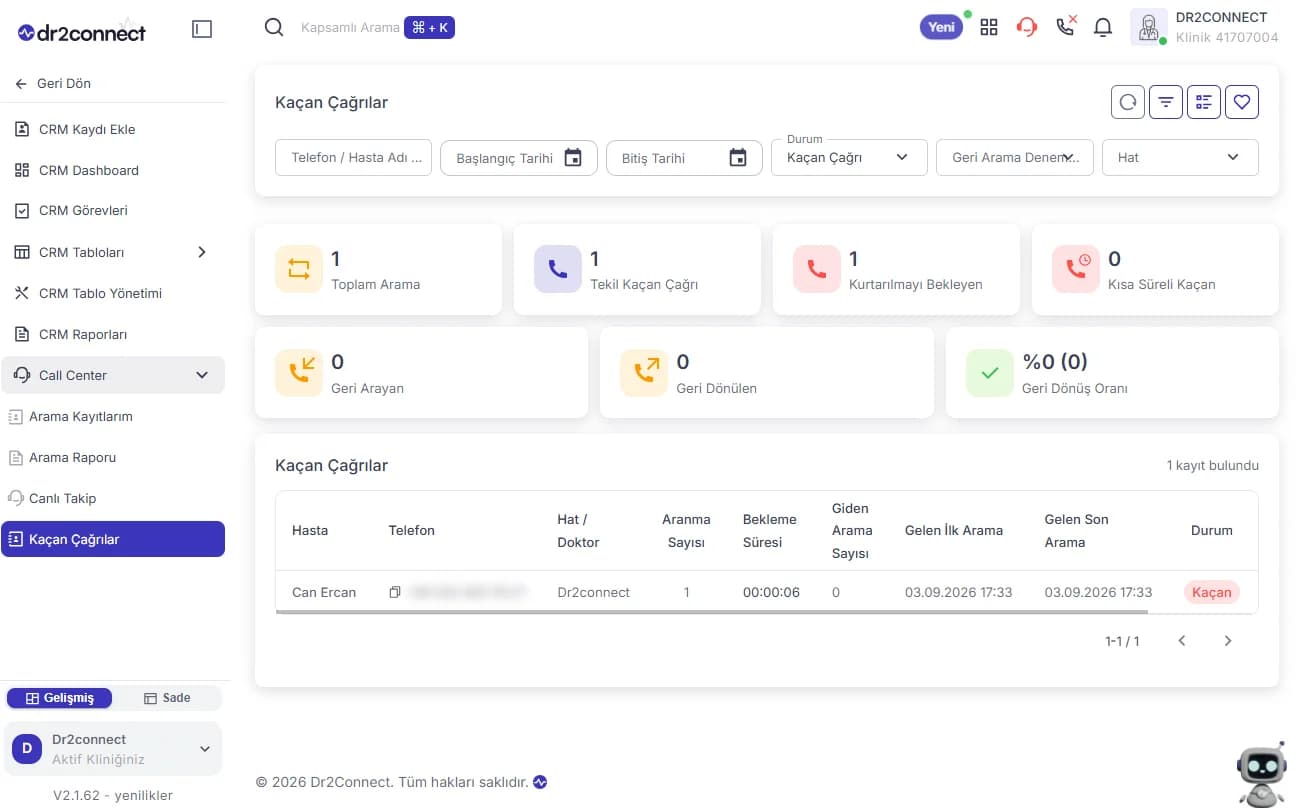Switch to Gelişmiş view mode
Viewport: 1302px width, 808px height.
click(60, 698)
